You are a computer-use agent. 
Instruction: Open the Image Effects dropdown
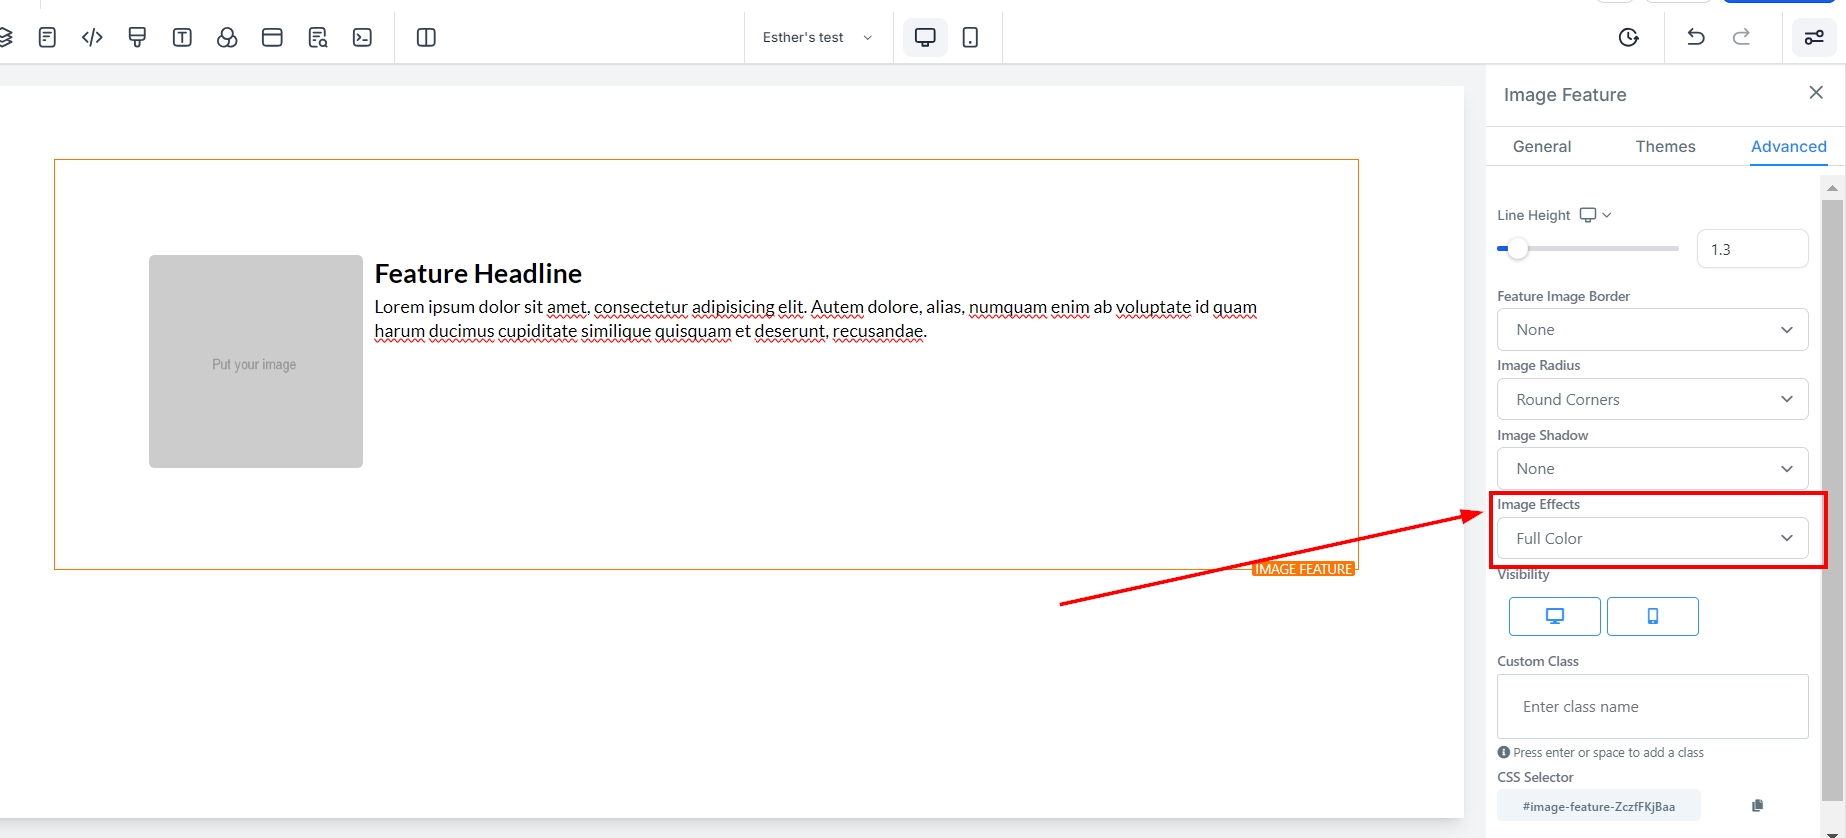click(x=1652, y=538)
